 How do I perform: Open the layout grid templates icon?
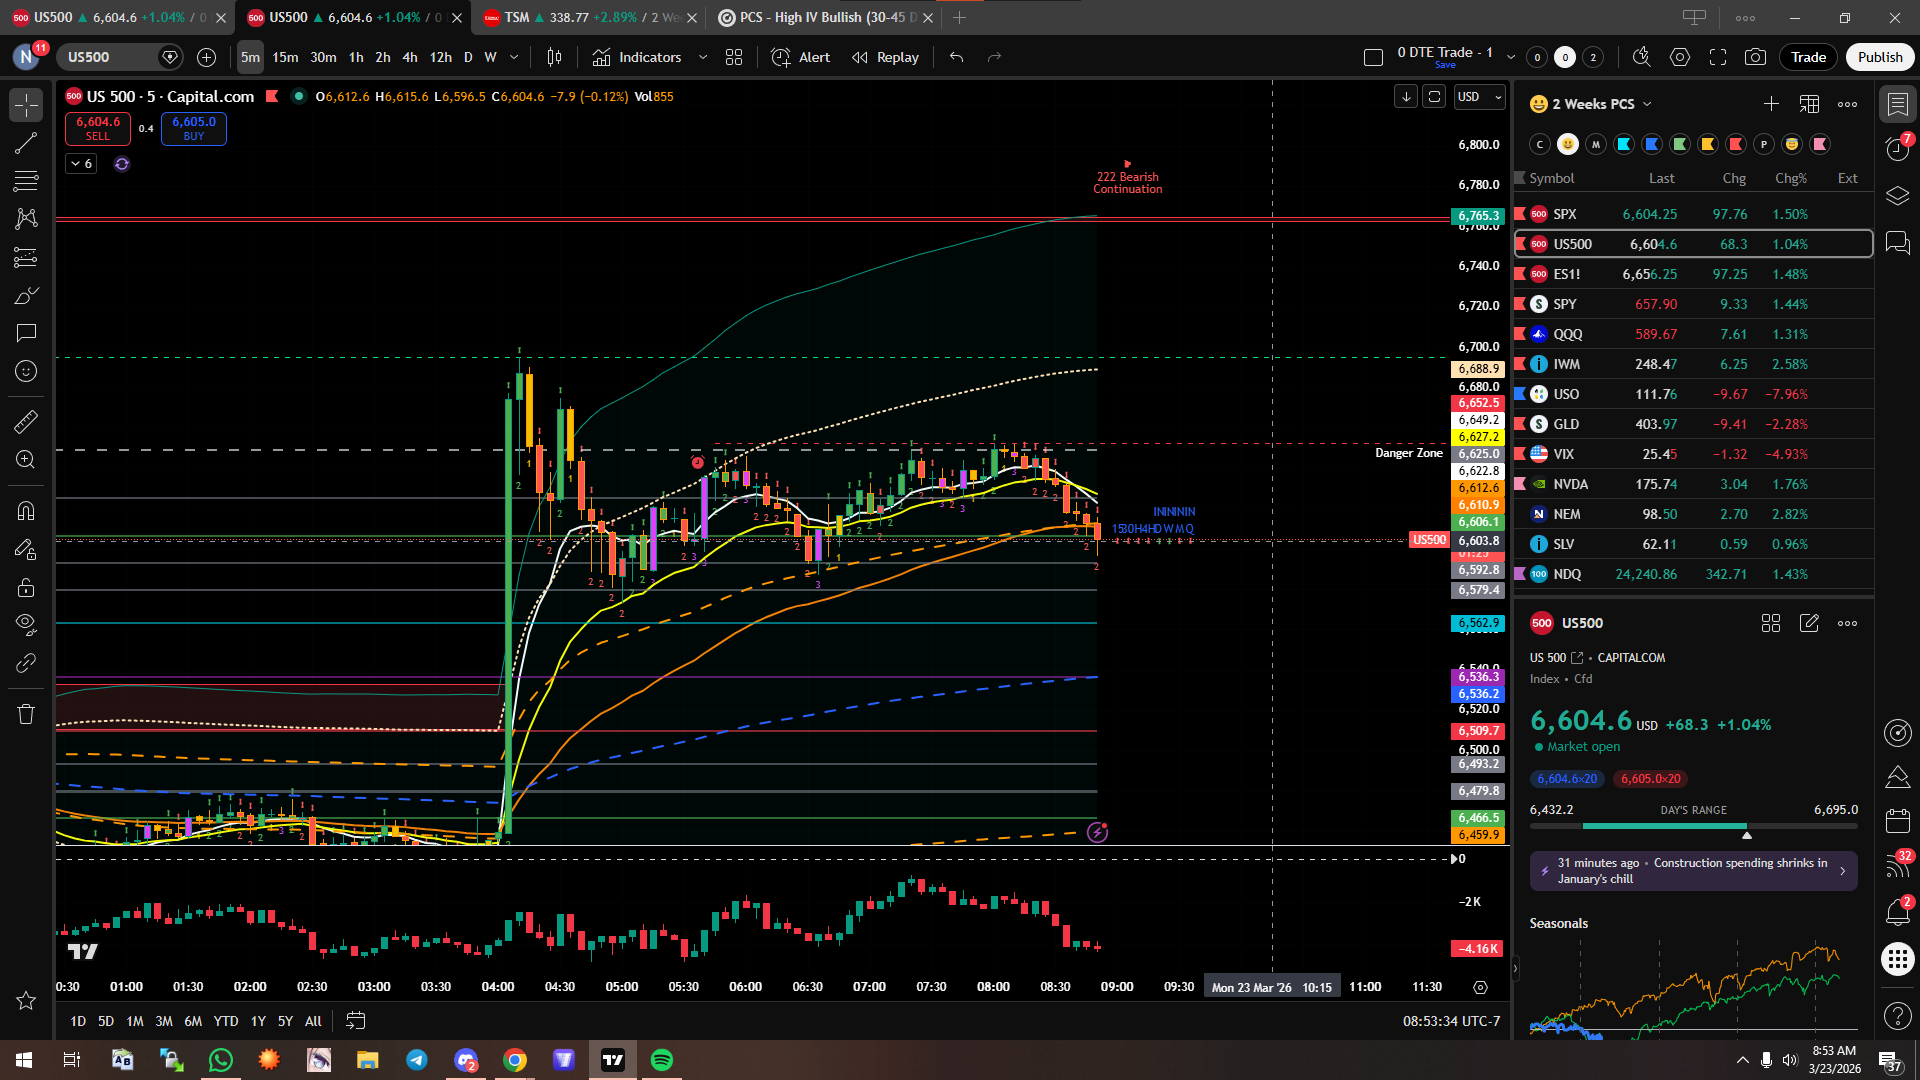[x=734, y=57]
